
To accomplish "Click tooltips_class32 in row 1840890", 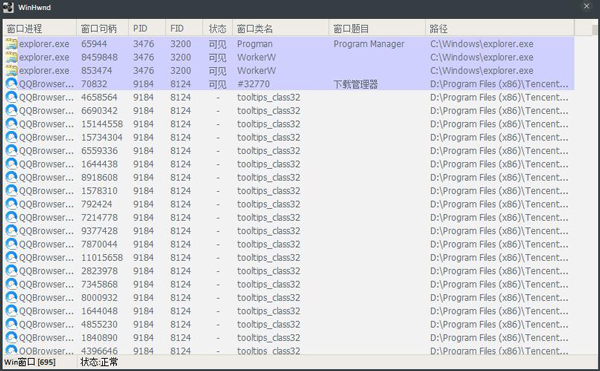I will tap(268, 338).
